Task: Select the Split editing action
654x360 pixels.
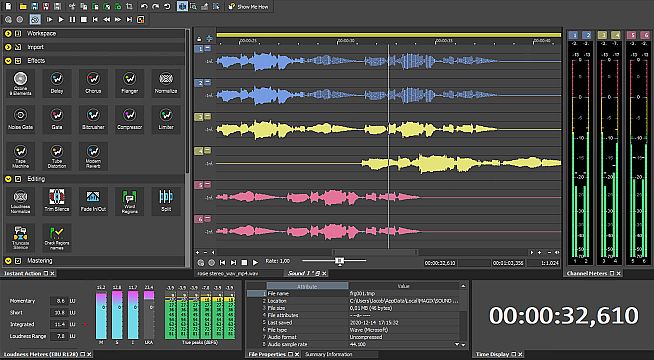Action: [166, 201]
